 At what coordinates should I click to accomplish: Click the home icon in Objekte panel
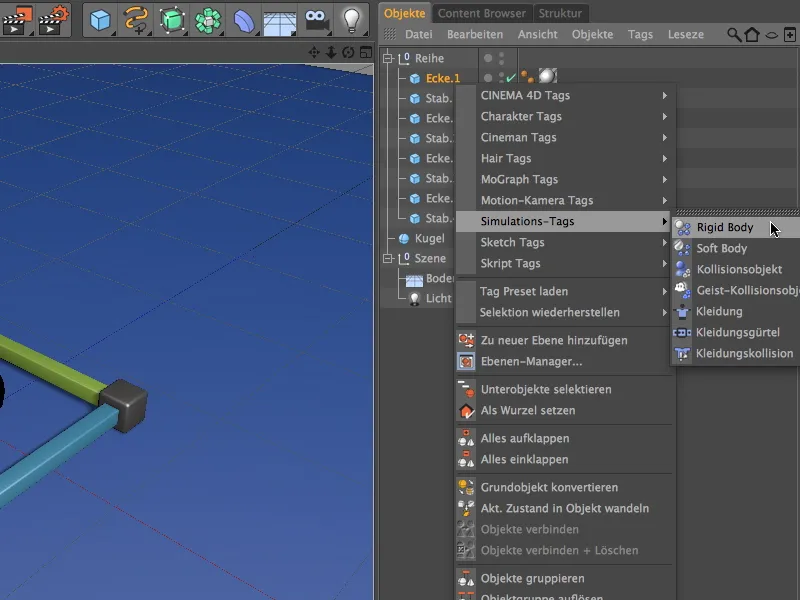point(752,35)
